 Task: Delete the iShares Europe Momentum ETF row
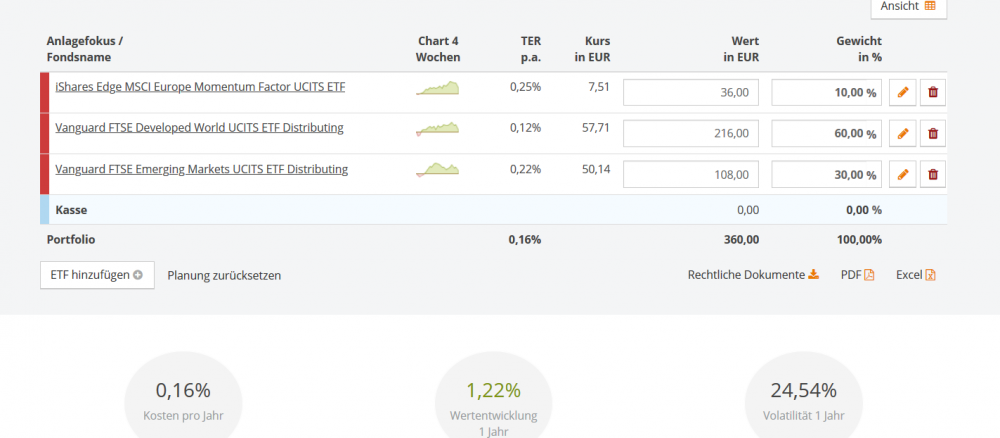[933, 93]
